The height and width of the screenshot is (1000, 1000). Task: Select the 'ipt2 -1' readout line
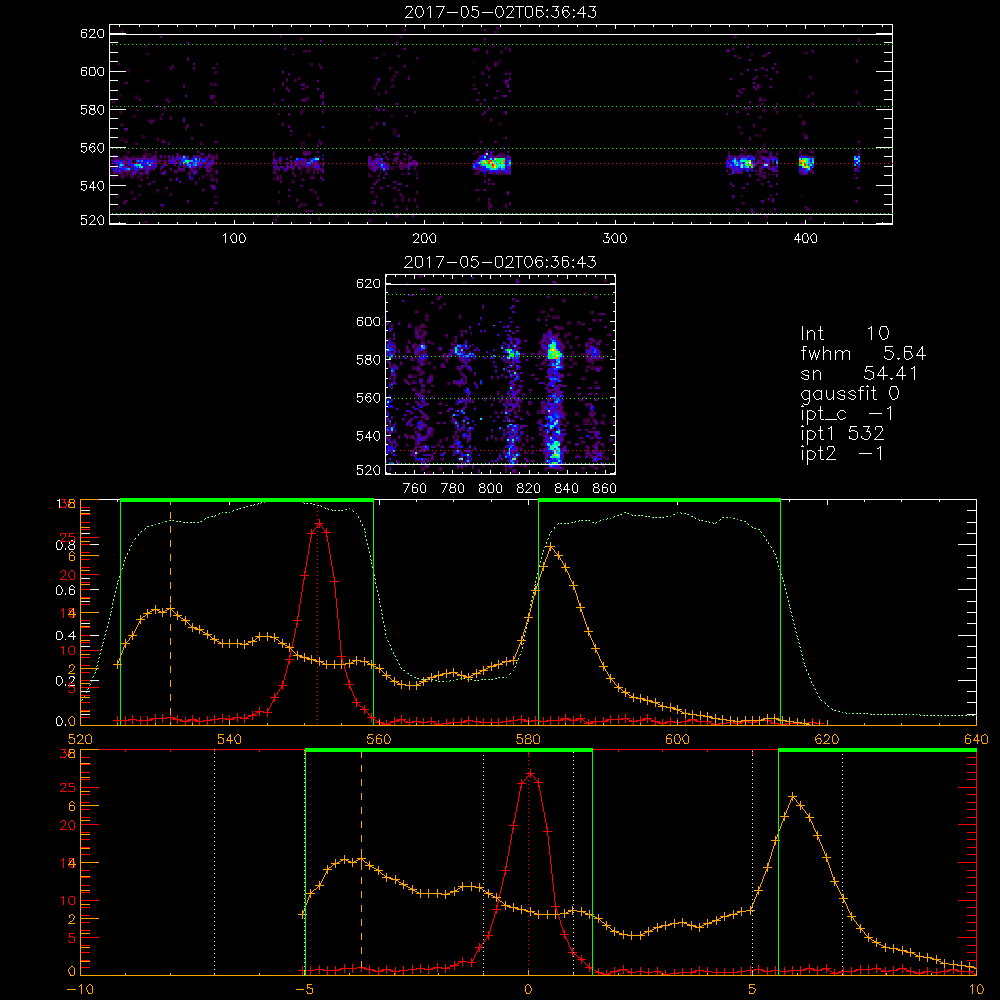(842, 454)
